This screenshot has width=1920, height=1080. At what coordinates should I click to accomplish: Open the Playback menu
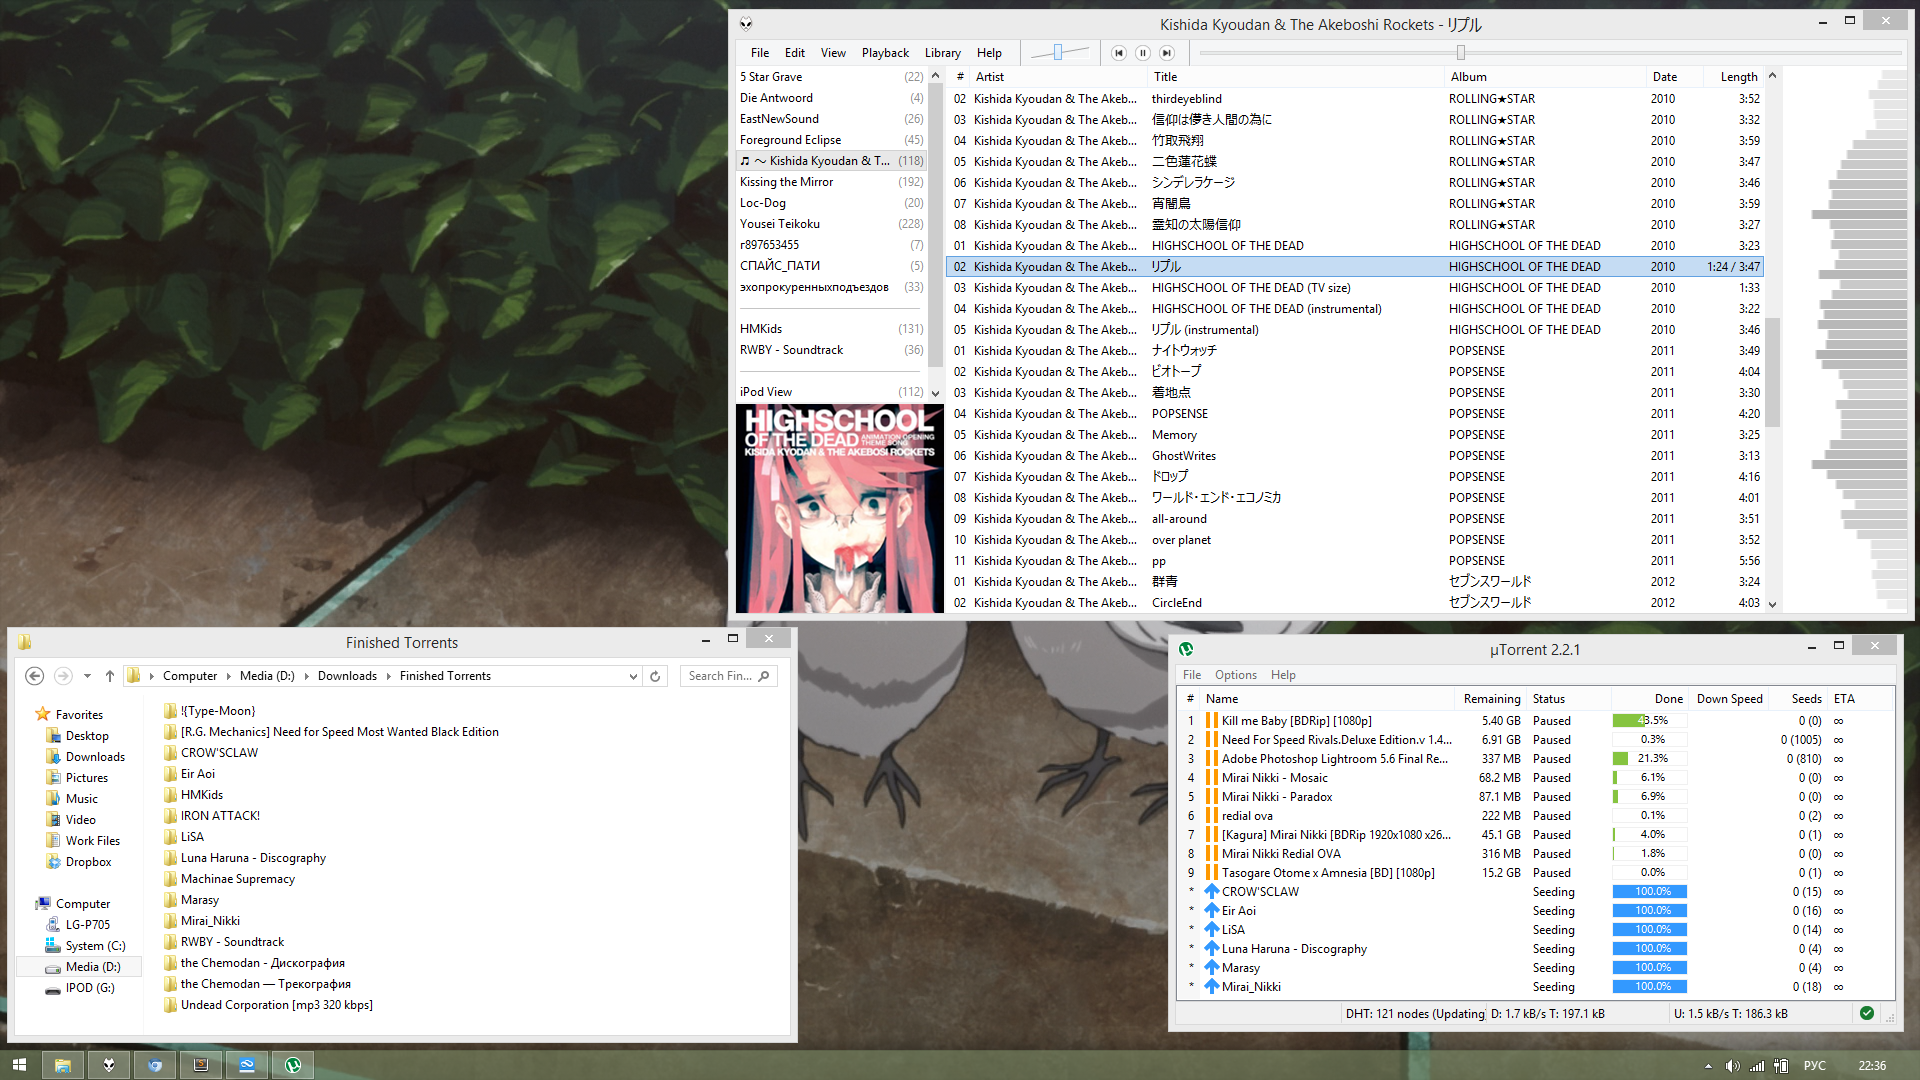tap(885, 53)
